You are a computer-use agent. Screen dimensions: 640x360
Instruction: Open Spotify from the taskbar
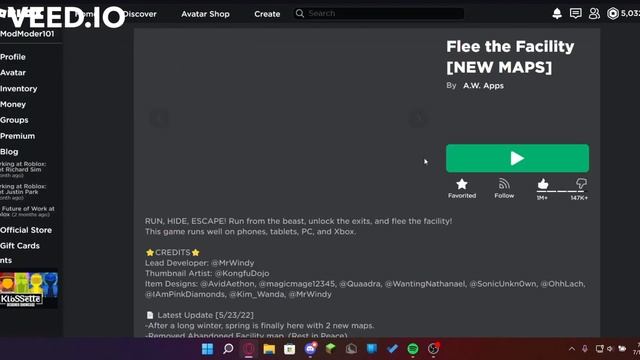[413, 349]
